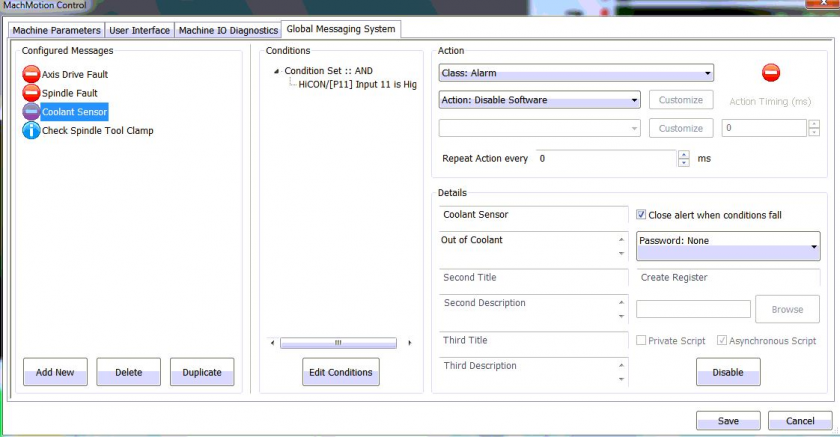The image size is (840, 437).
Task: Click the down arrow in Out of Coolant field
Action: (621, 253)
